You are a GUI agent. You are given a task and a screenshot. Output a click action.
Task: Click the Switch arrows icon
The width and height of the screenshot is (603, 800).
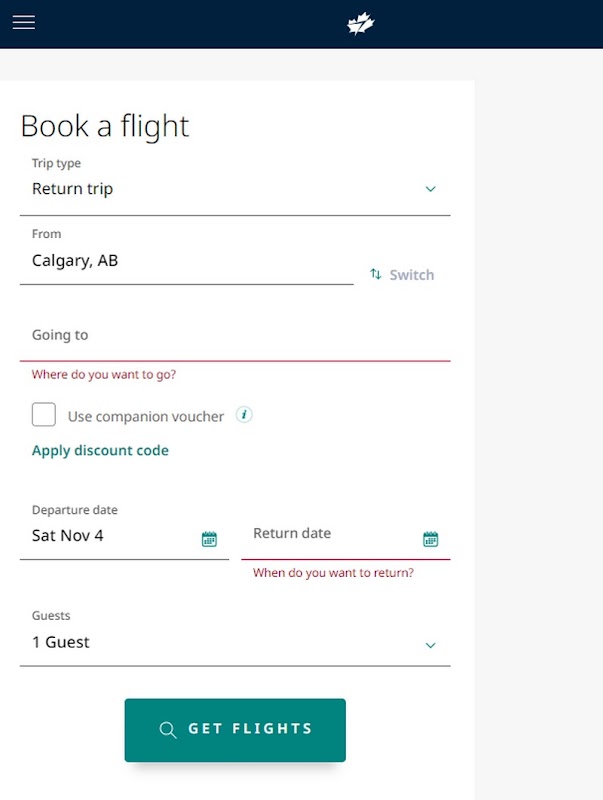(376, 274)
